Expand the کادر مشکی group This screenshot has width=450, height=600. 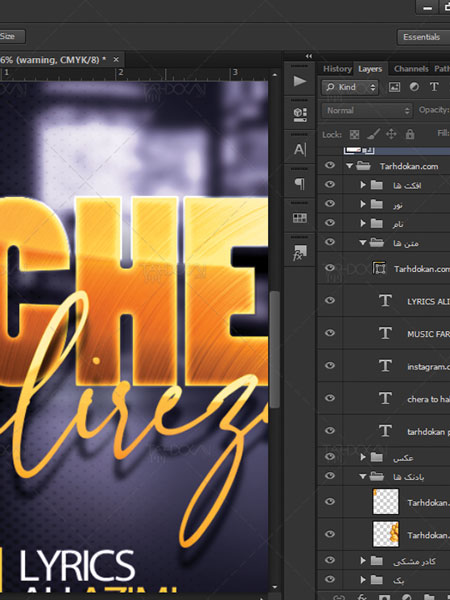click(x=363, y=561)
